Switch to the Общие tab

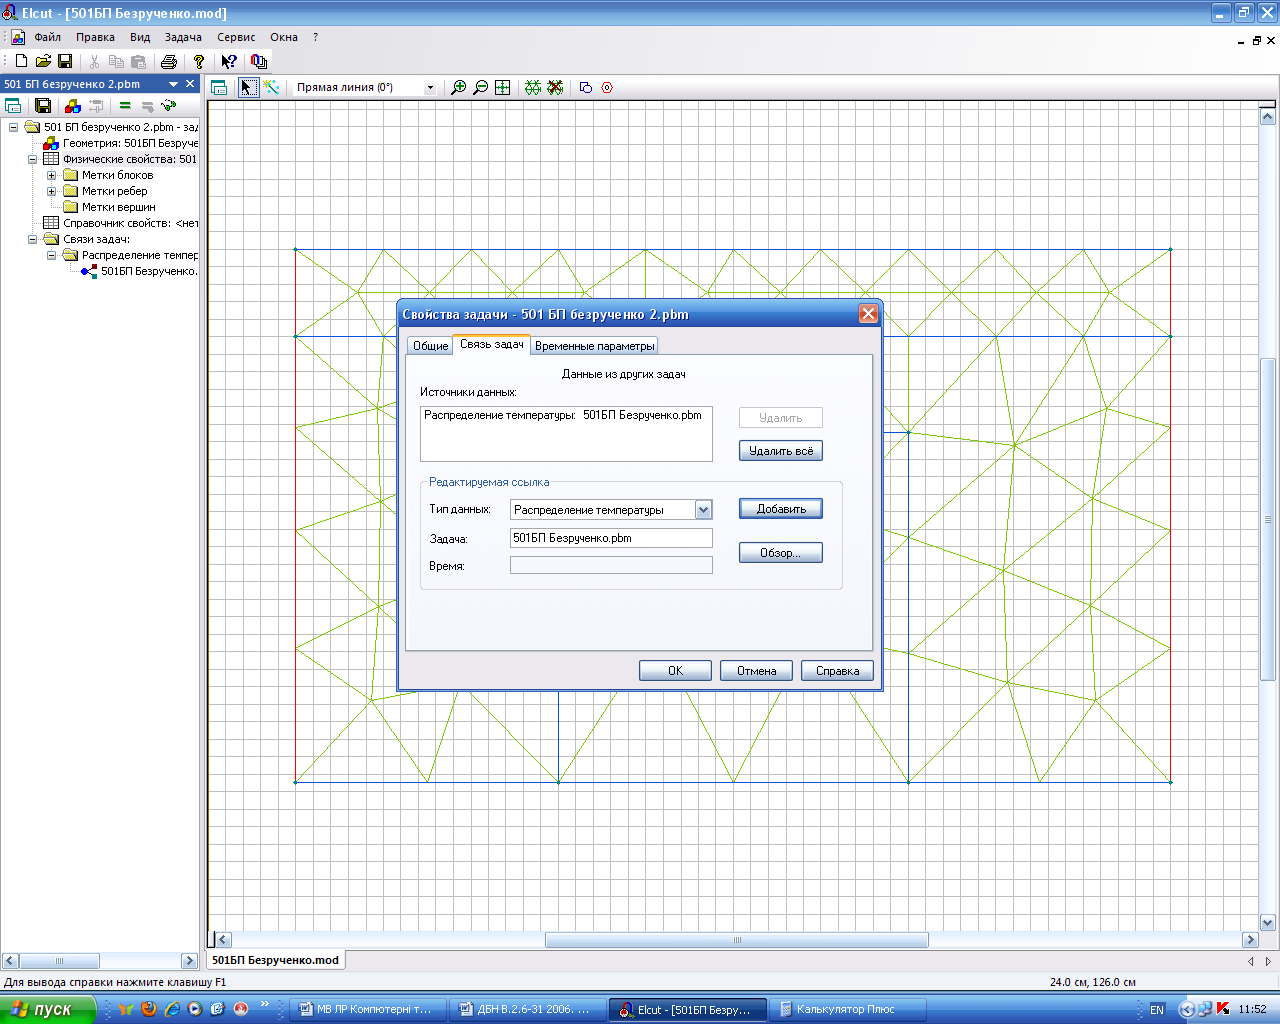tap(430, 346)
